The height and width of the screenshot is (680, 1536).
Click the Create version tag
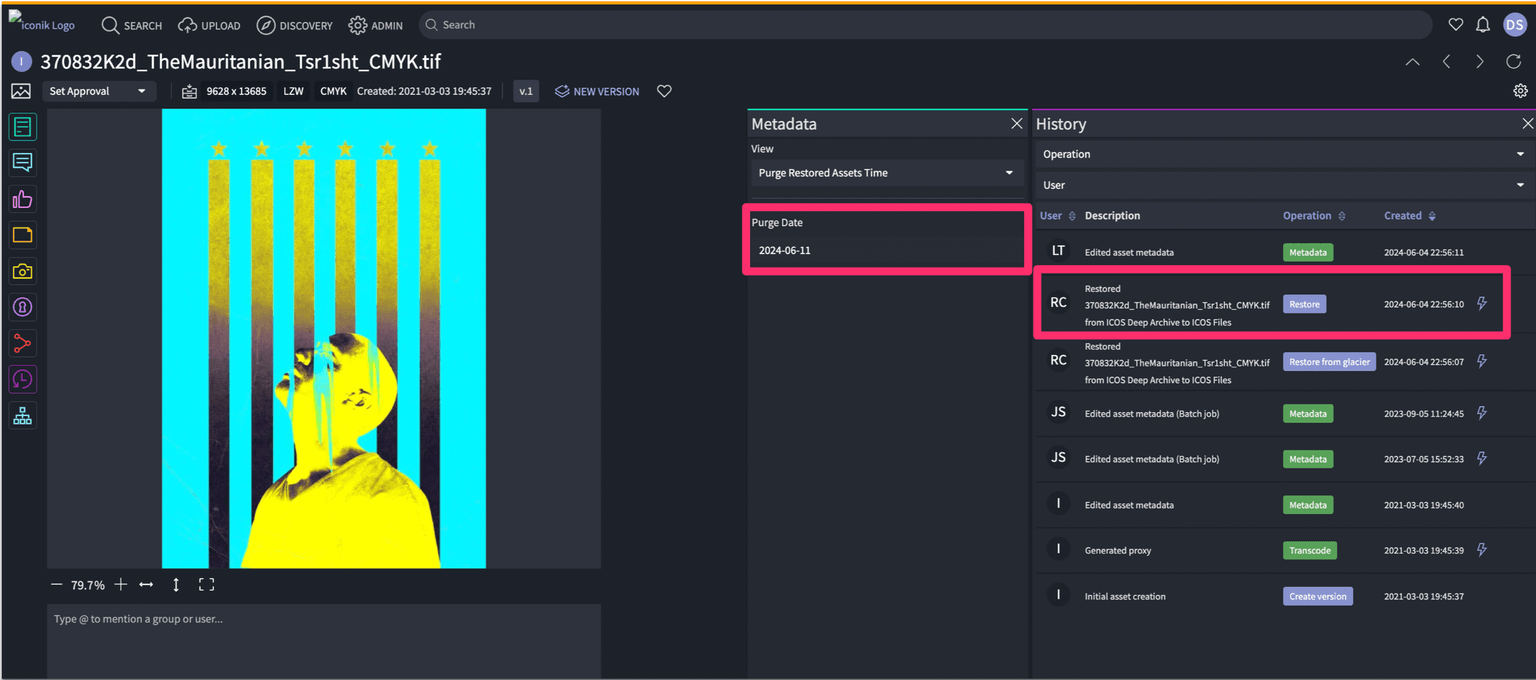pyautogui.click(x=1317, y=596)
